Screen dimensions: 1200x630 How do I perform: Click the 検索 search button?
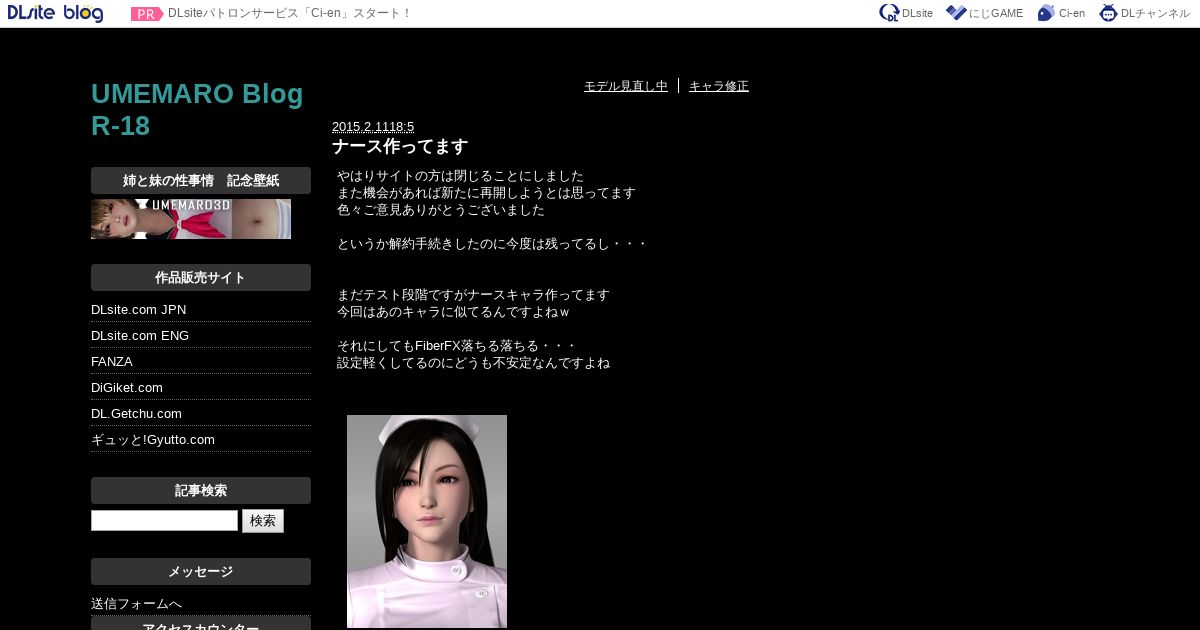click(x=263, y=521)
